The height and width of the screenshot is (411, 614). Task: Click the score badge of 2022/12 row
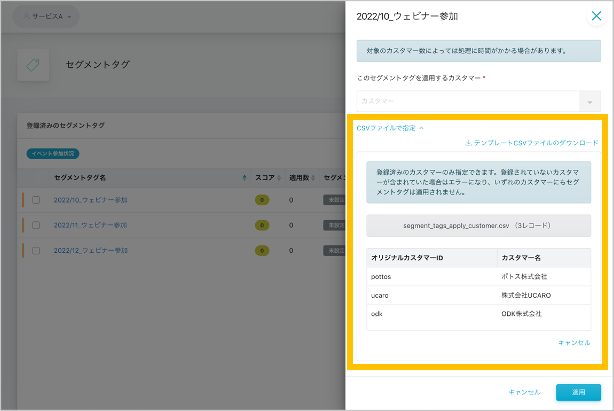tap(262, 251)
